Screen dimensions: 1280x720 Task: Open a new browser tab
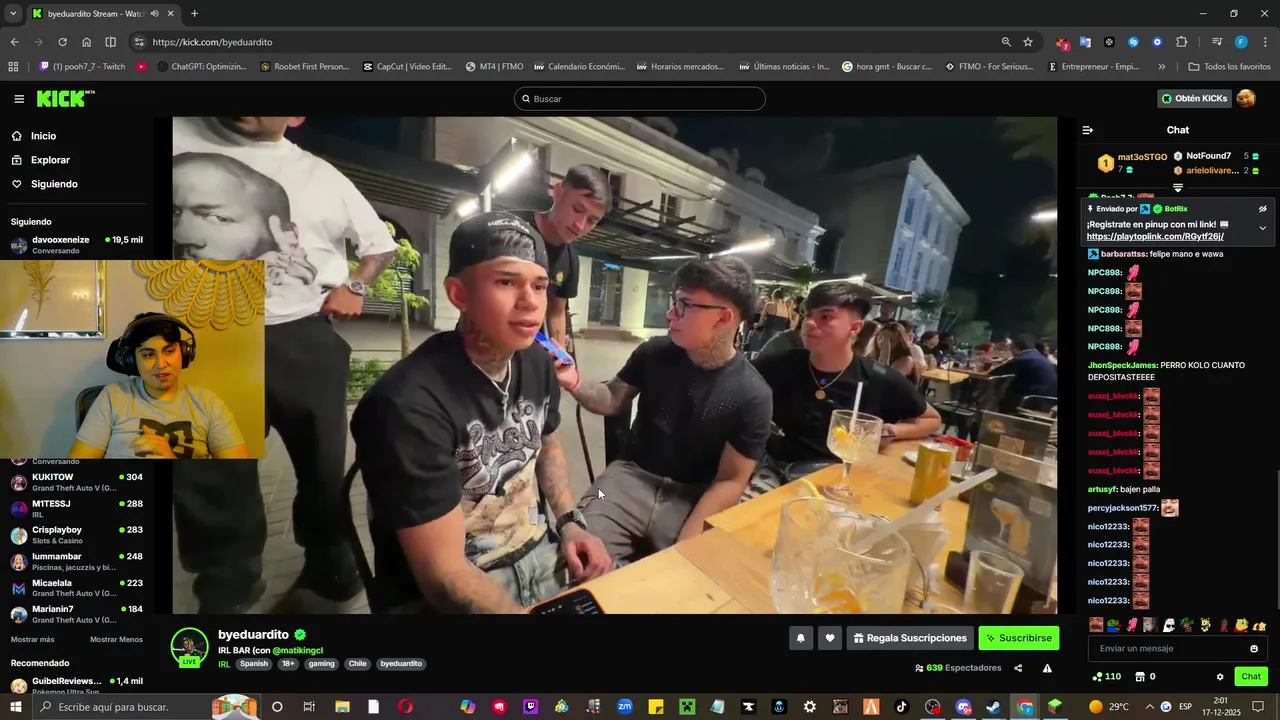click(194, 14)
